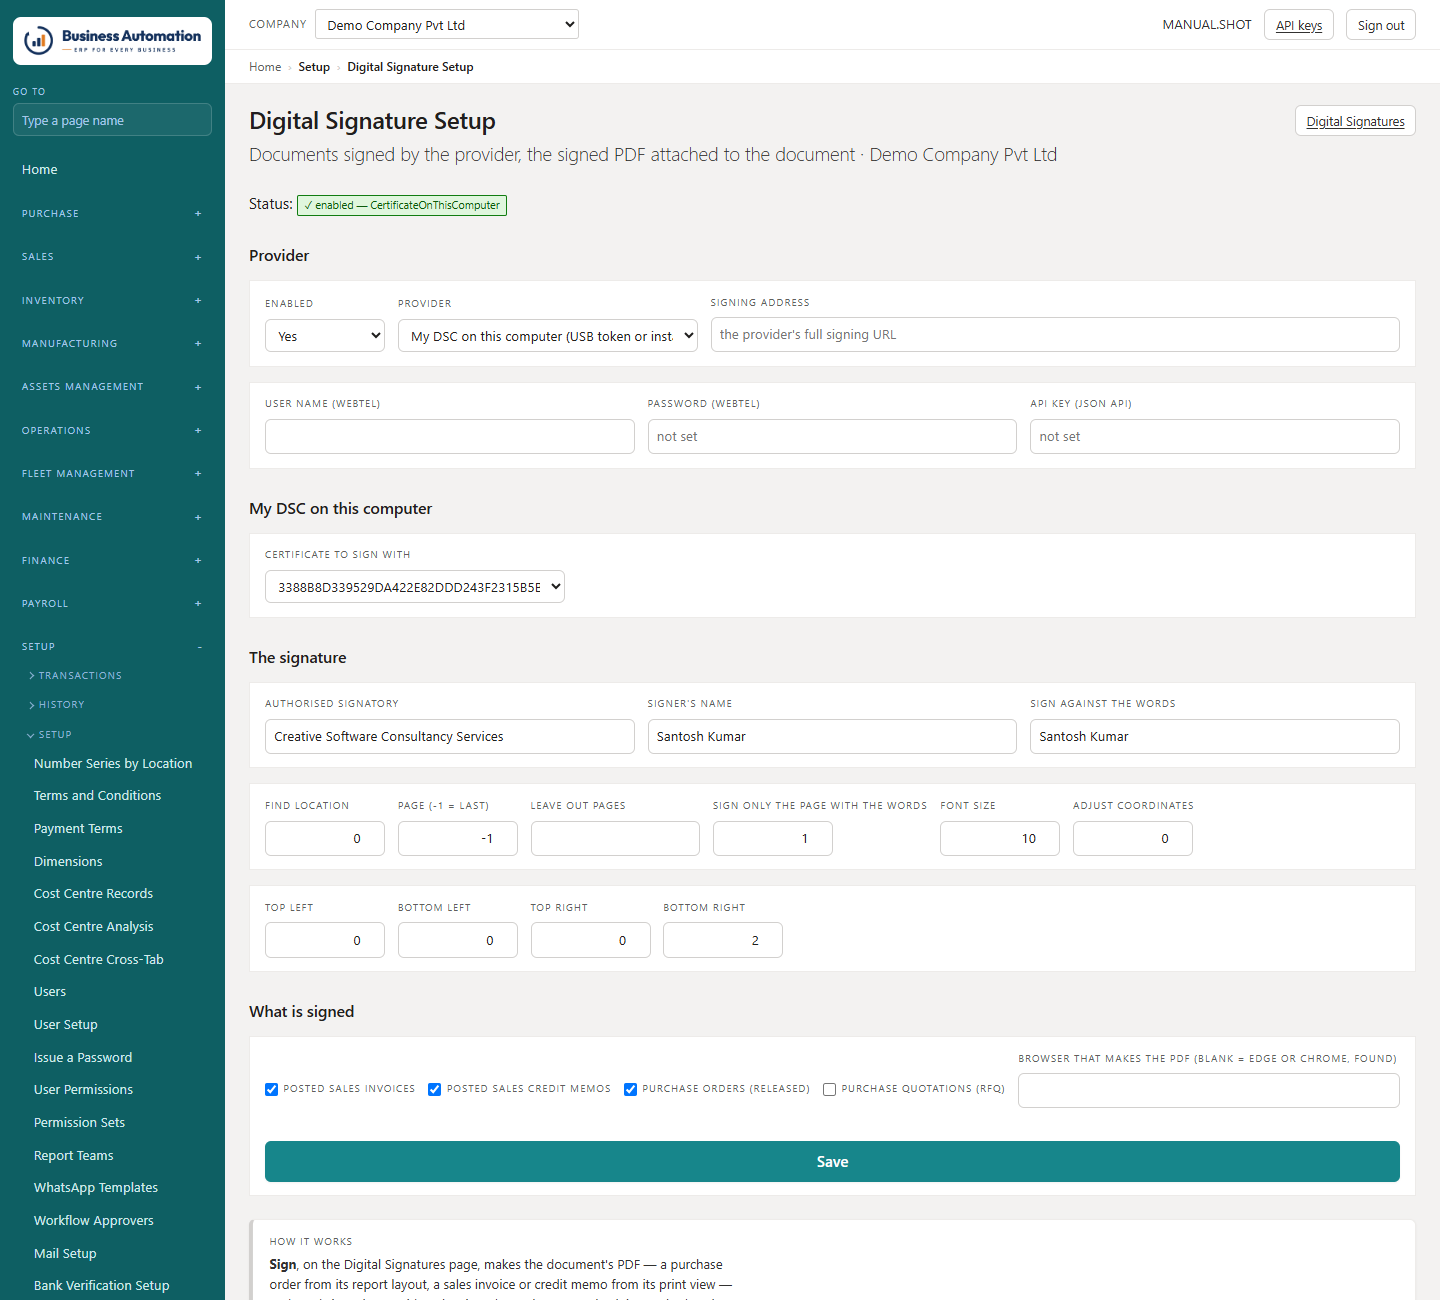Expand the Inventory menu section

112,300
